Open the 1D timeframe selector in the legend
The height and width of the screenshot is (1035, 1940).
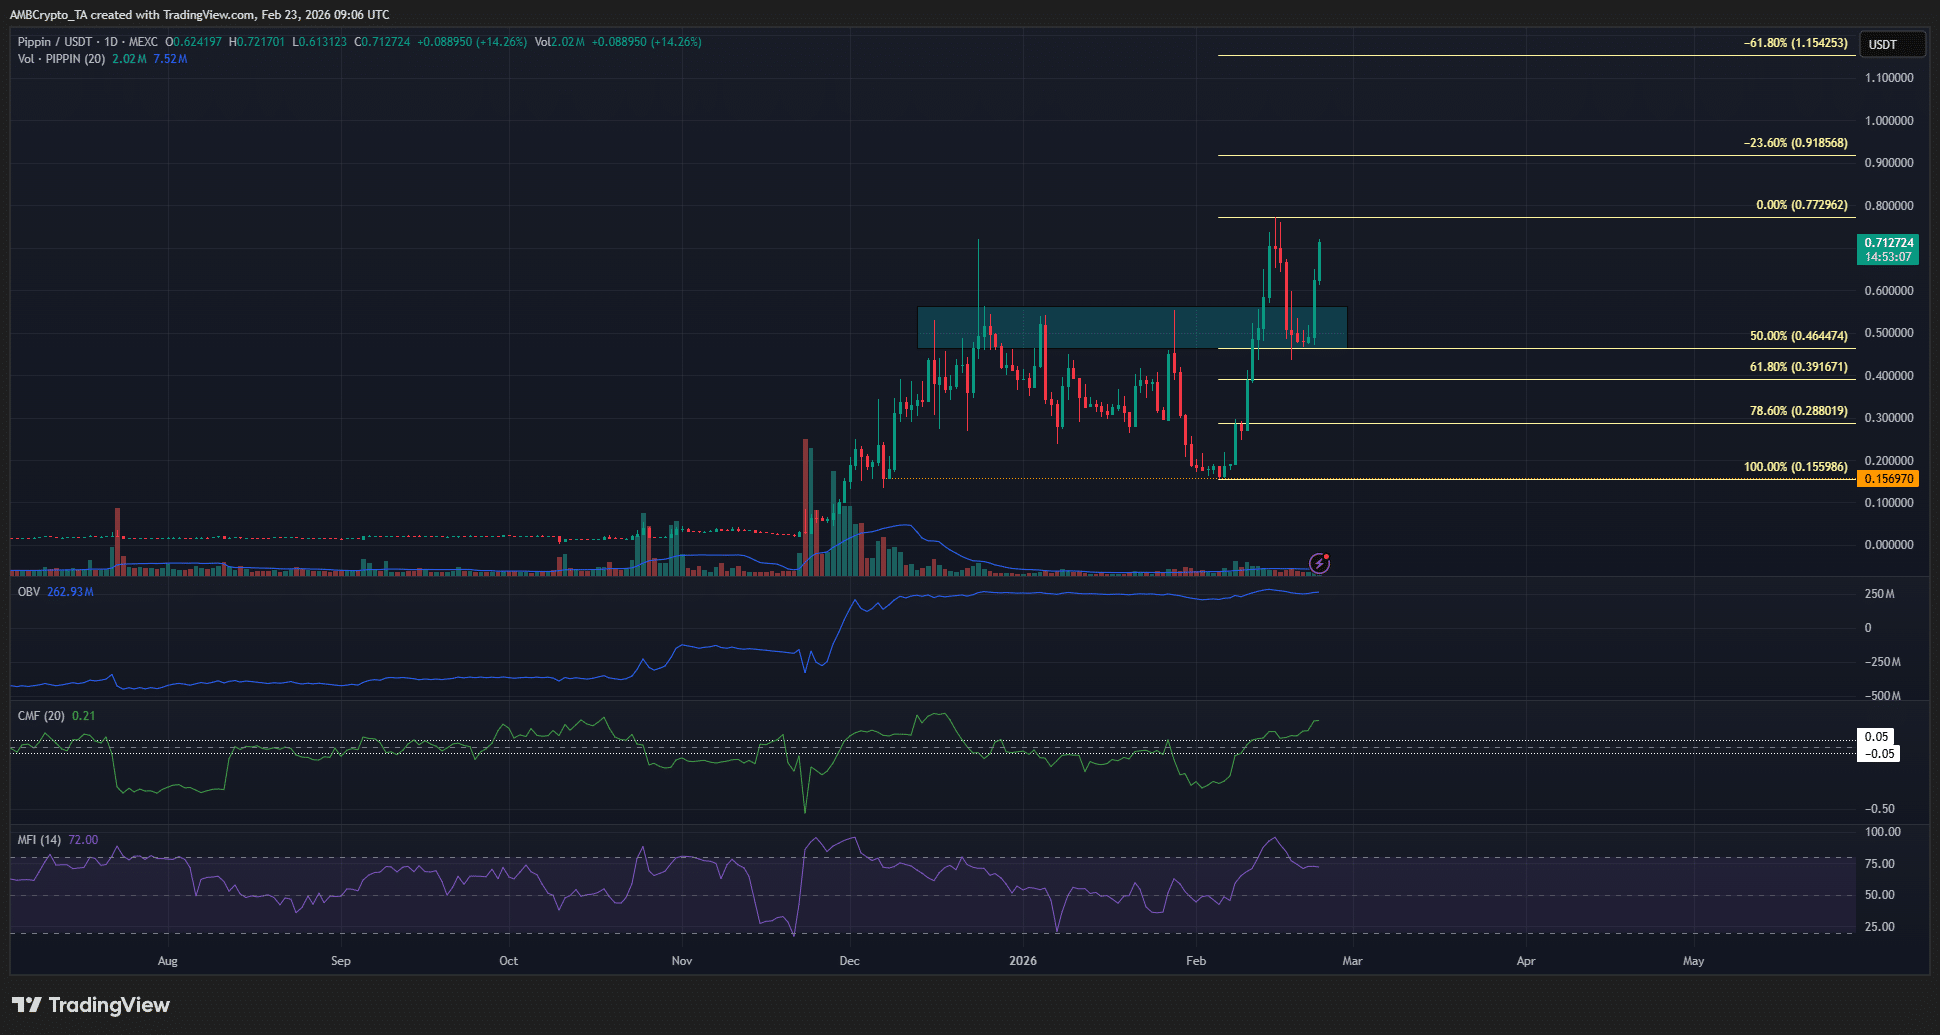click(112, 43)
